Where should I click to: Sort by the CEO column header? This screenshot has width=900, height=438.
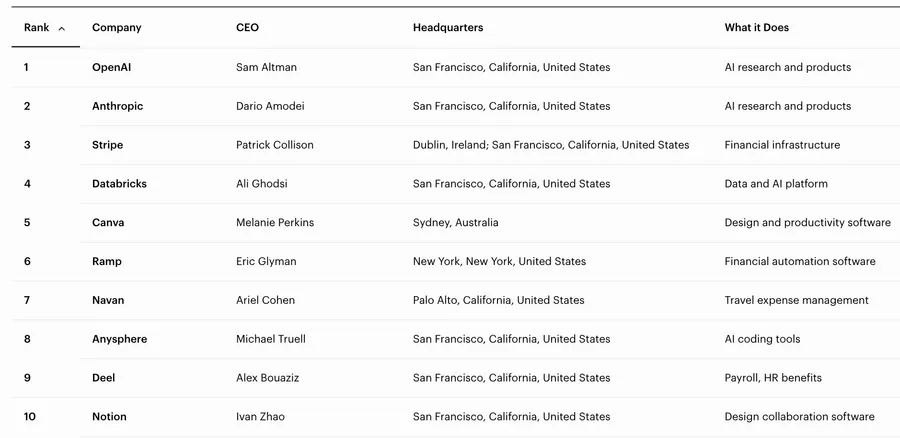(247, 28)
